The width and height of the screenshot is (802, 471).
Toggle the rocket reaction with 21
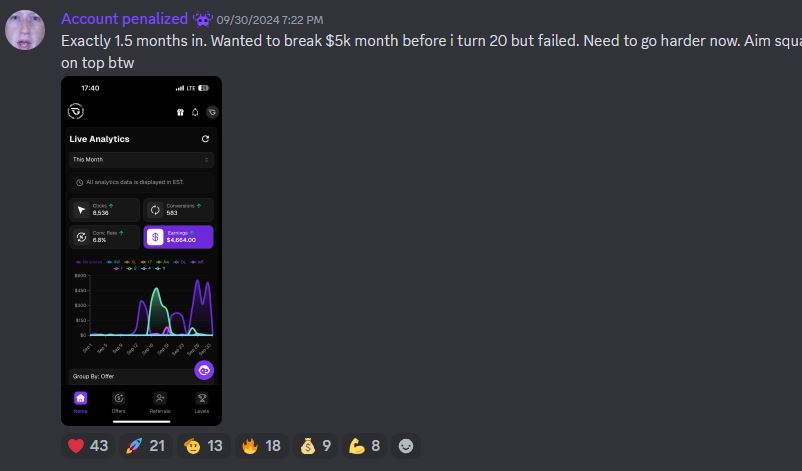pyautogui.click(x=146, y=446)
